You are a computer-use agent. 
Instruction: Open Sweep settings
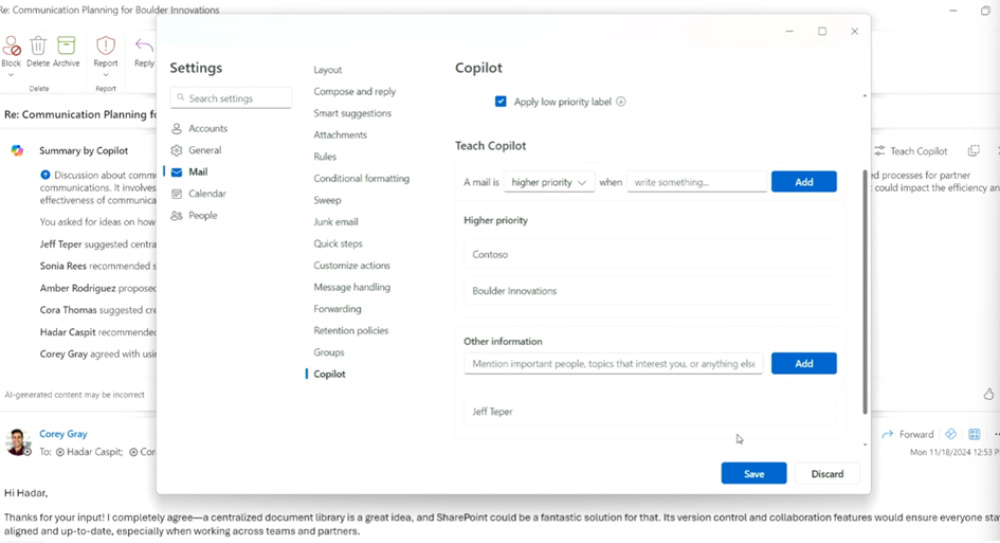(327, 200)
